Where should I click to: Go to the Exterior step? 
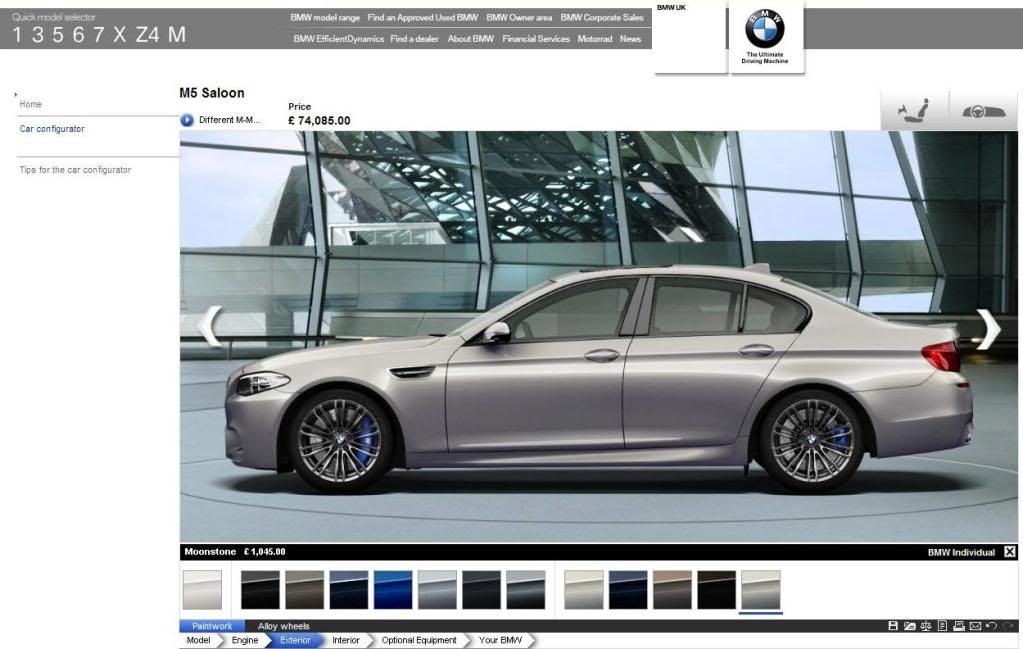(x=295, y=641)
